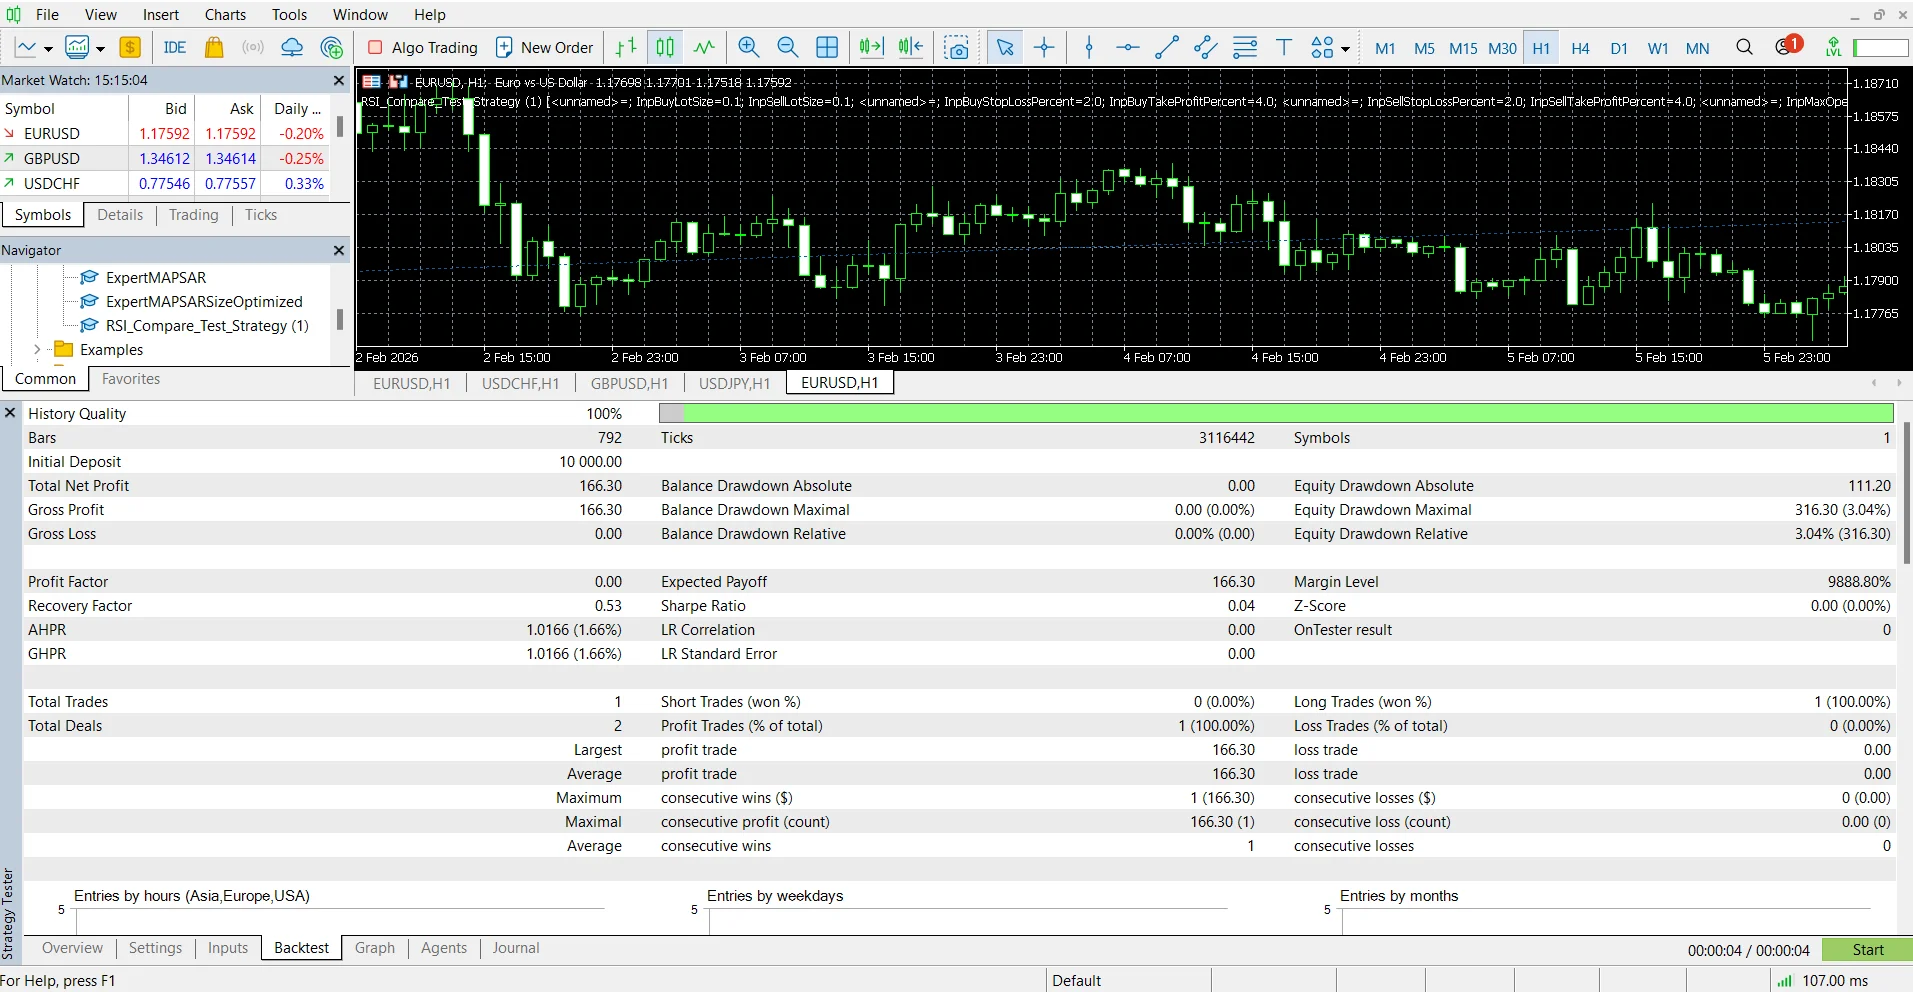Select GBPUSD row in Market Watch

165,158
